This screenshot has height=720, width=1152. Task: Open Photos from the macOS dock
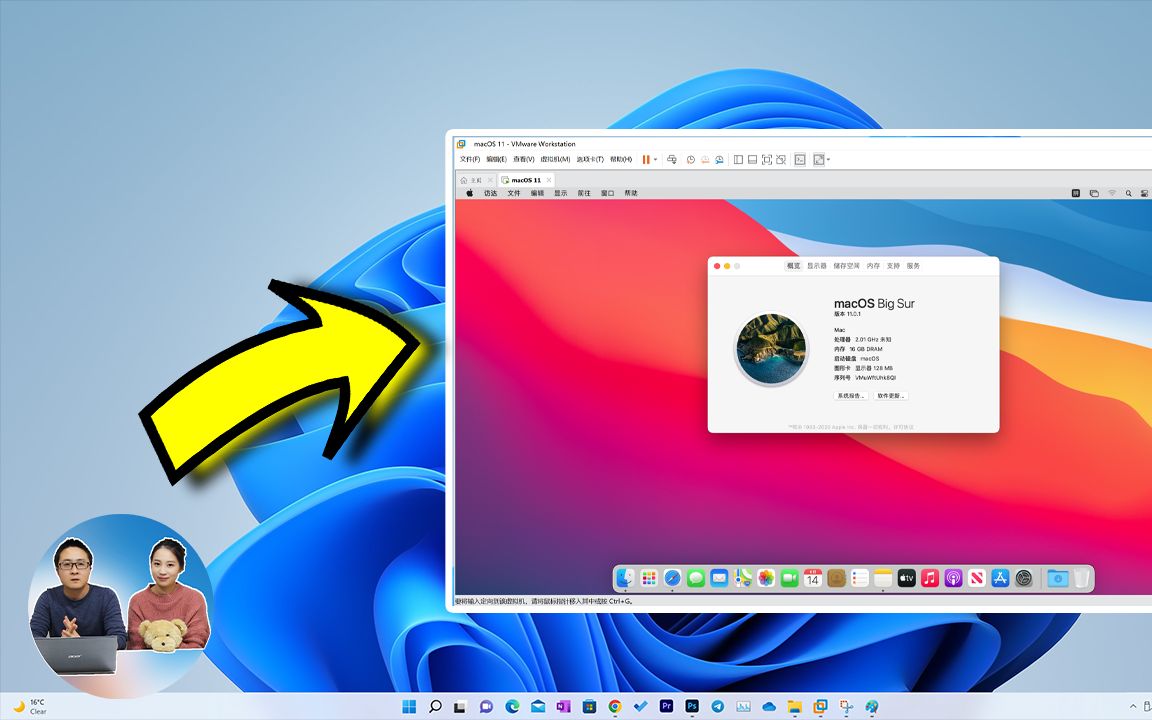[x=766, y=578]
